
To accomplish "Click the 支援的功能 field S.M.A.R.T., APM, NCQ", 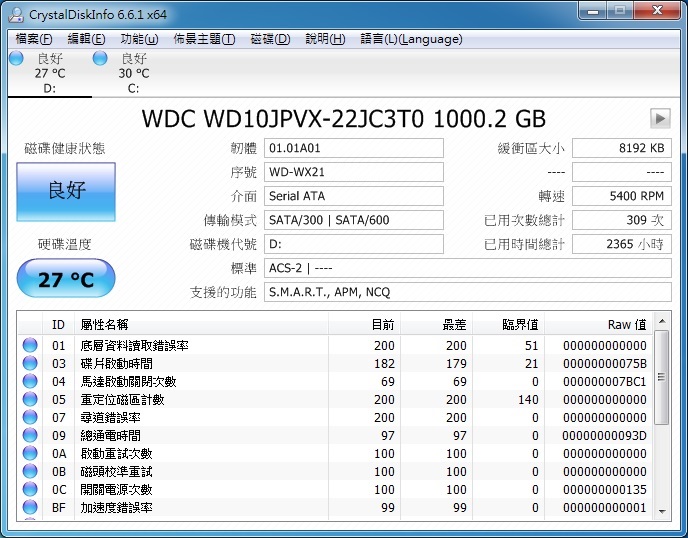I will pyautogui.click(x=468, y=292).
